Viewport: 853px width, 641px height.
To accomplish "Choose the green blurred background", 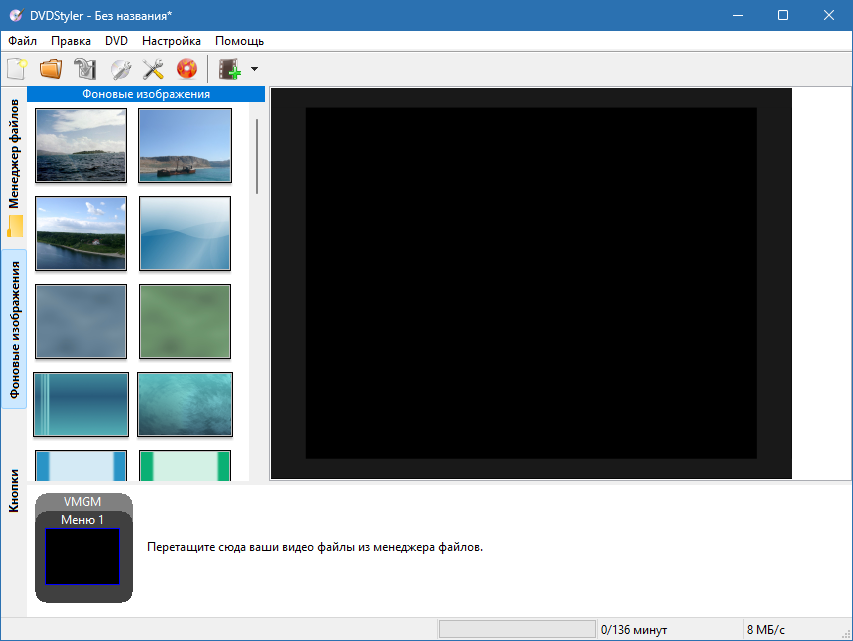I will click(185, 322).
